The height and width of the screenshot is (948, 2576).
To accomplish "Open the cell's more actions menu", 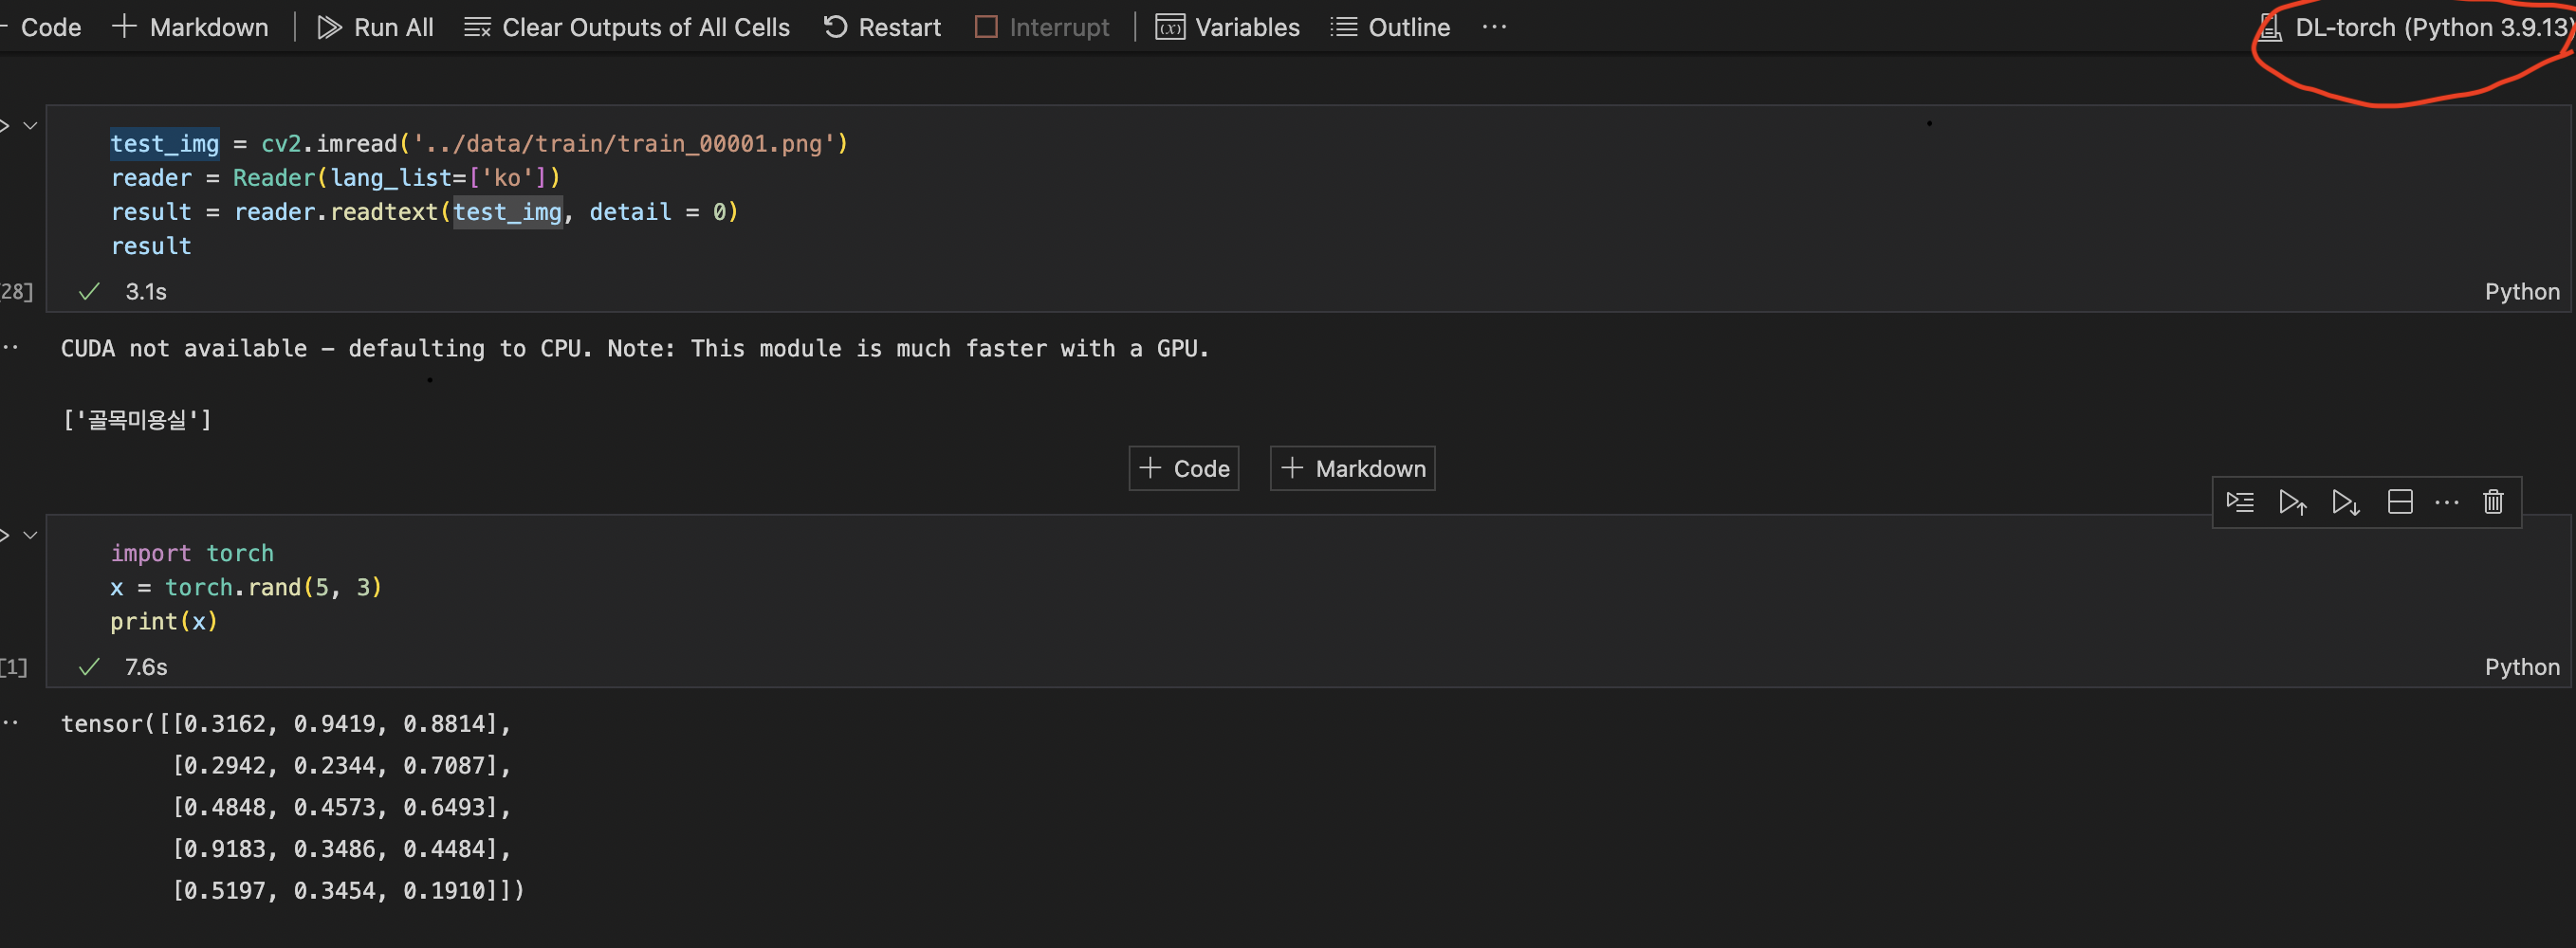I will pos(2448,502).
